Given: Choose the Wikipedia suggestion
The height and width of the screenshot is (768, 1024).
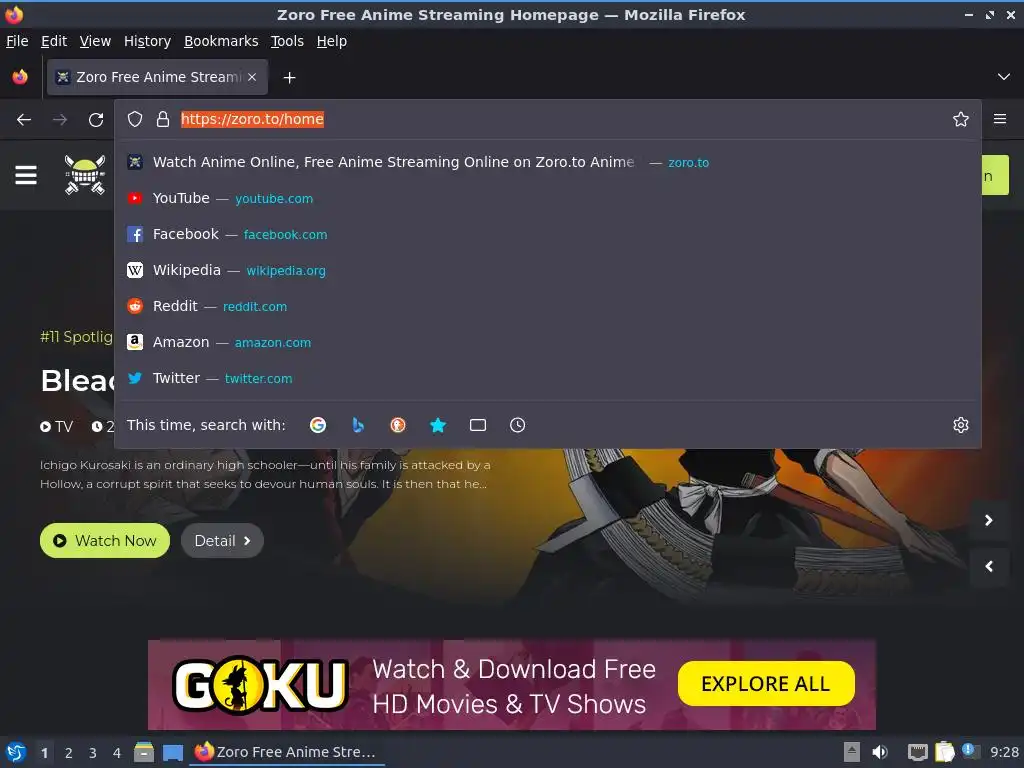Looking at the screenshot, I should [547, 270].
